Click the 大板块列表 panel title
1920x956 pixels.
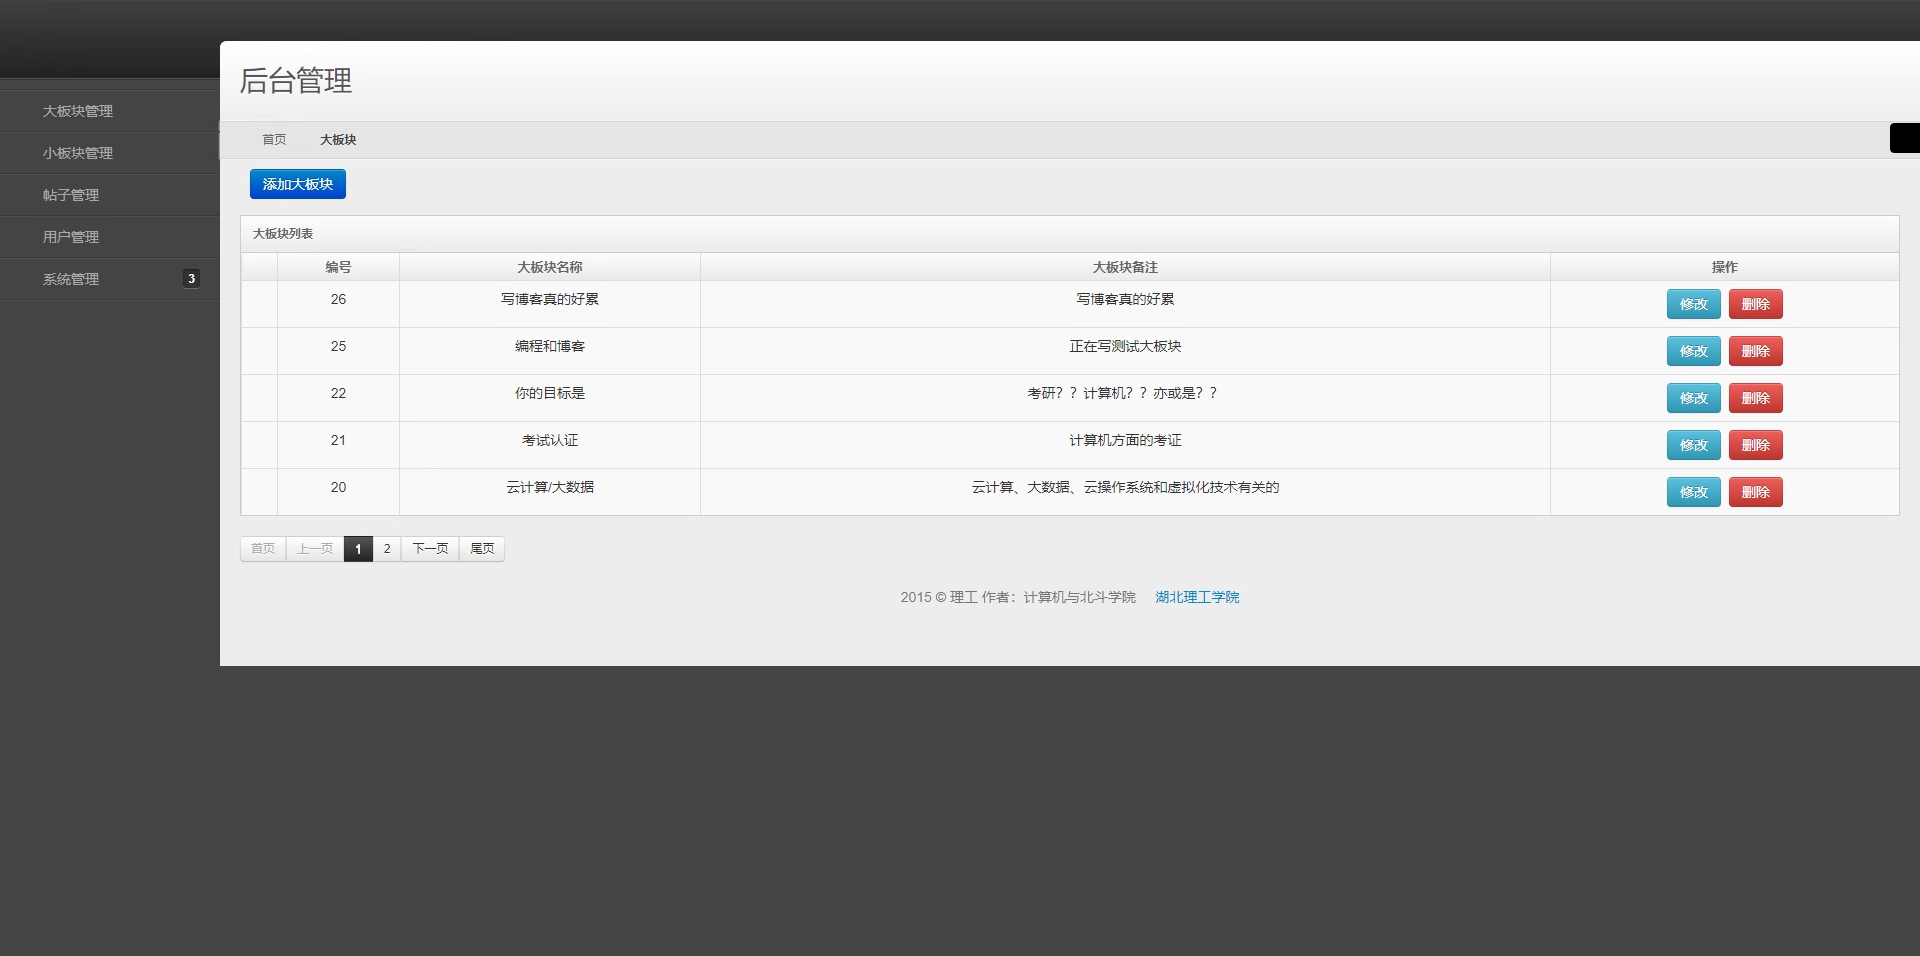[283, 234]
